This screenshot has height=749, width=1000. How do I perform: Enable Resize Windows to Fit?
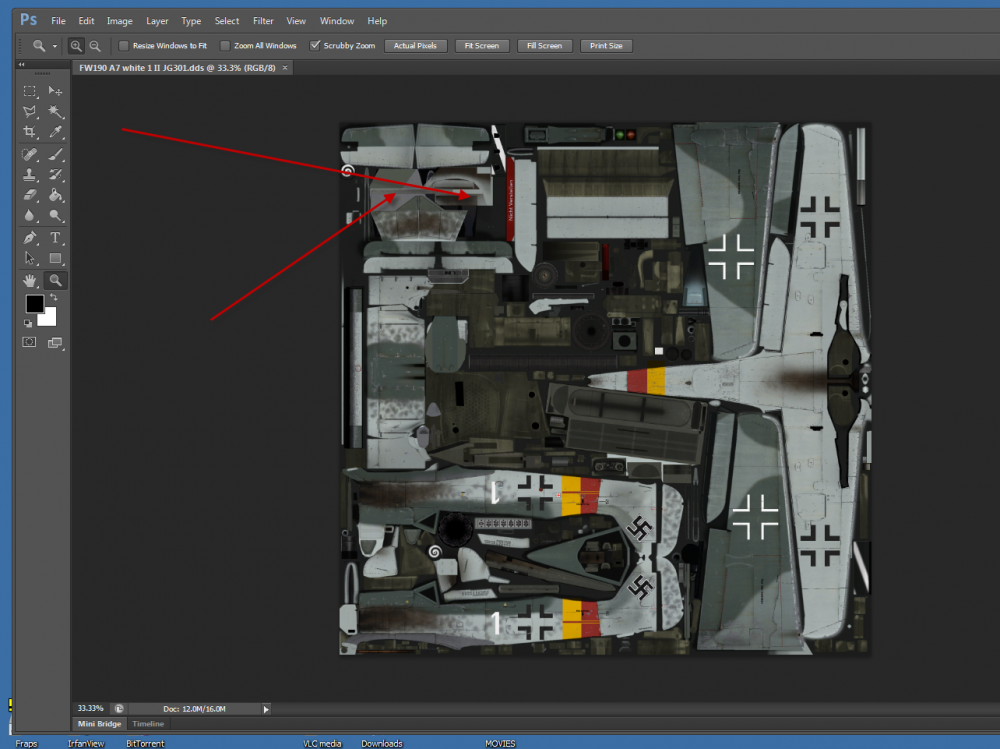123,45
